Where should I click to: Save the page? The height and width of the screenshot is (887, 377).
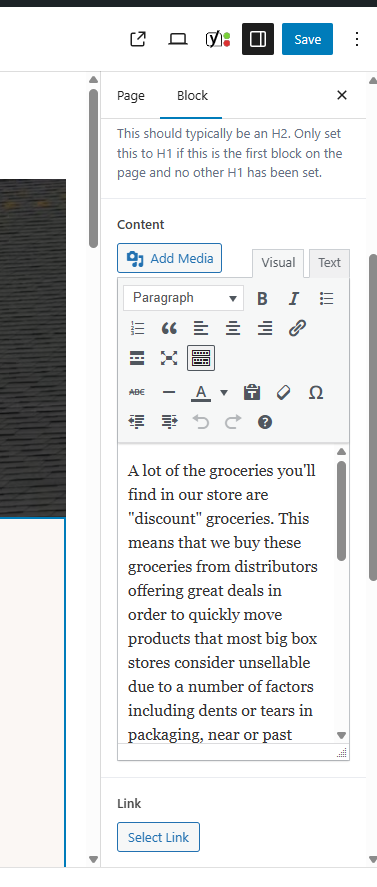pyautogui.click(x=307, y=39)
